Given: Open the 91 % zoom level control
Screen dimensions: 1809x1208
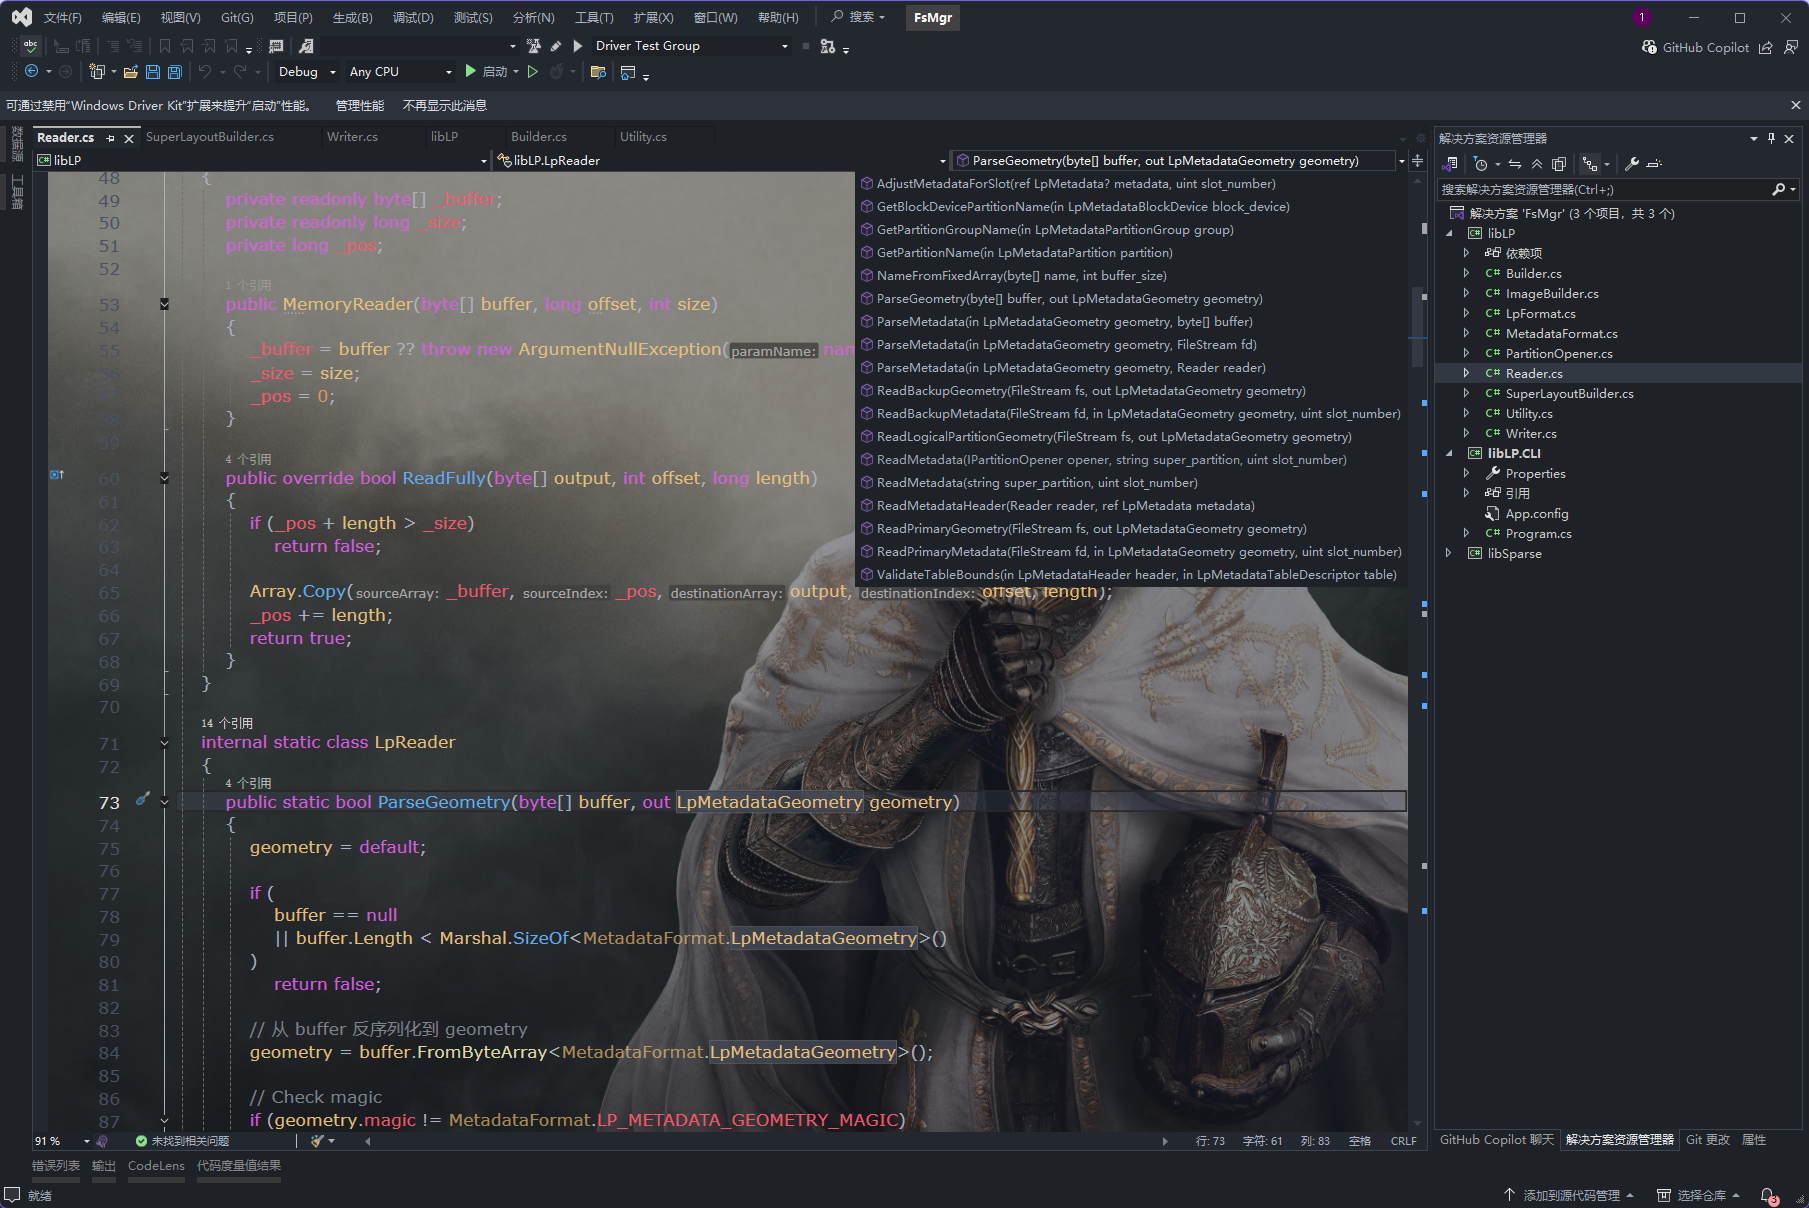Looking at the screenshot, I should click(x=60, y=1141).
